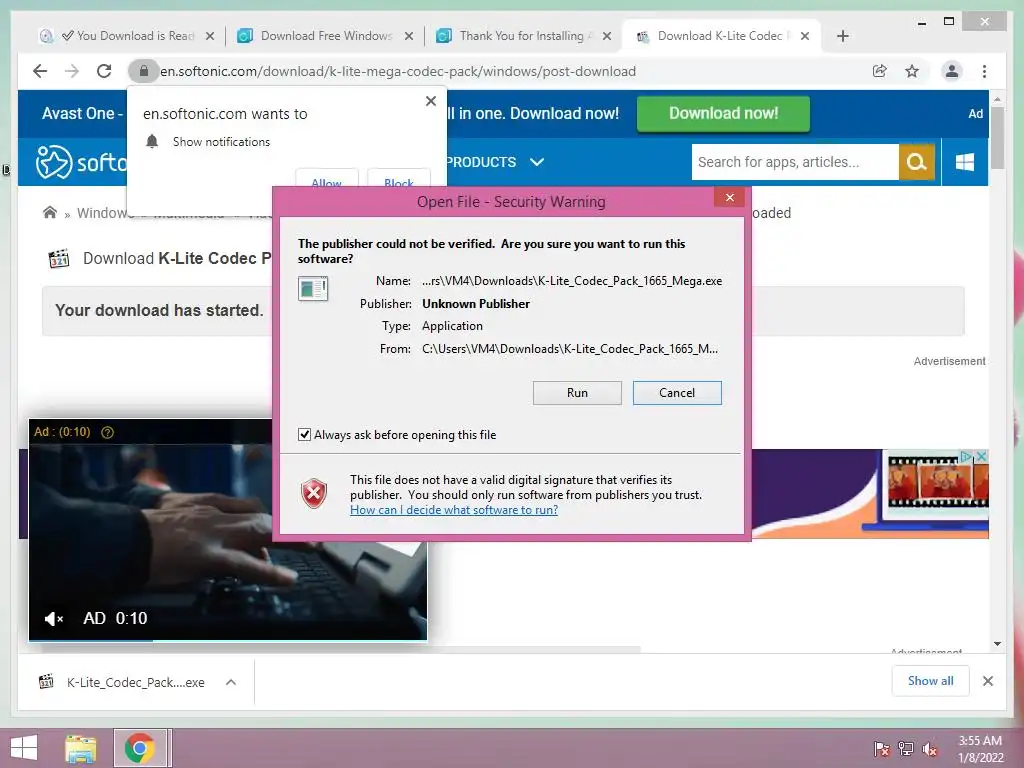Close the Security Warning dialog
1024x768 pixels.
(x=729, y=197)
